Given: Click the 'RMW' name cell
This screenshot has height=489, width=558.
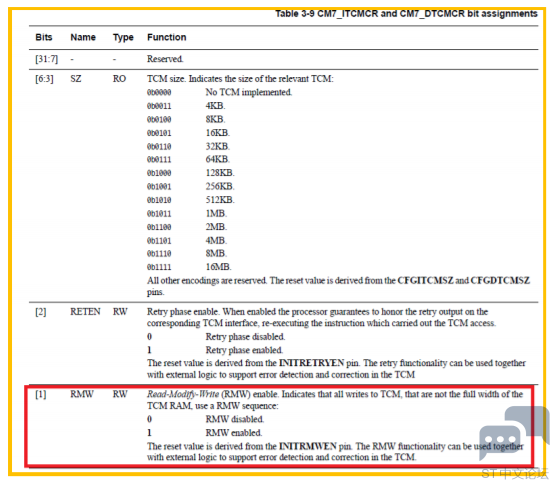Looking at the screenshot, I should [x=82, y=394].
